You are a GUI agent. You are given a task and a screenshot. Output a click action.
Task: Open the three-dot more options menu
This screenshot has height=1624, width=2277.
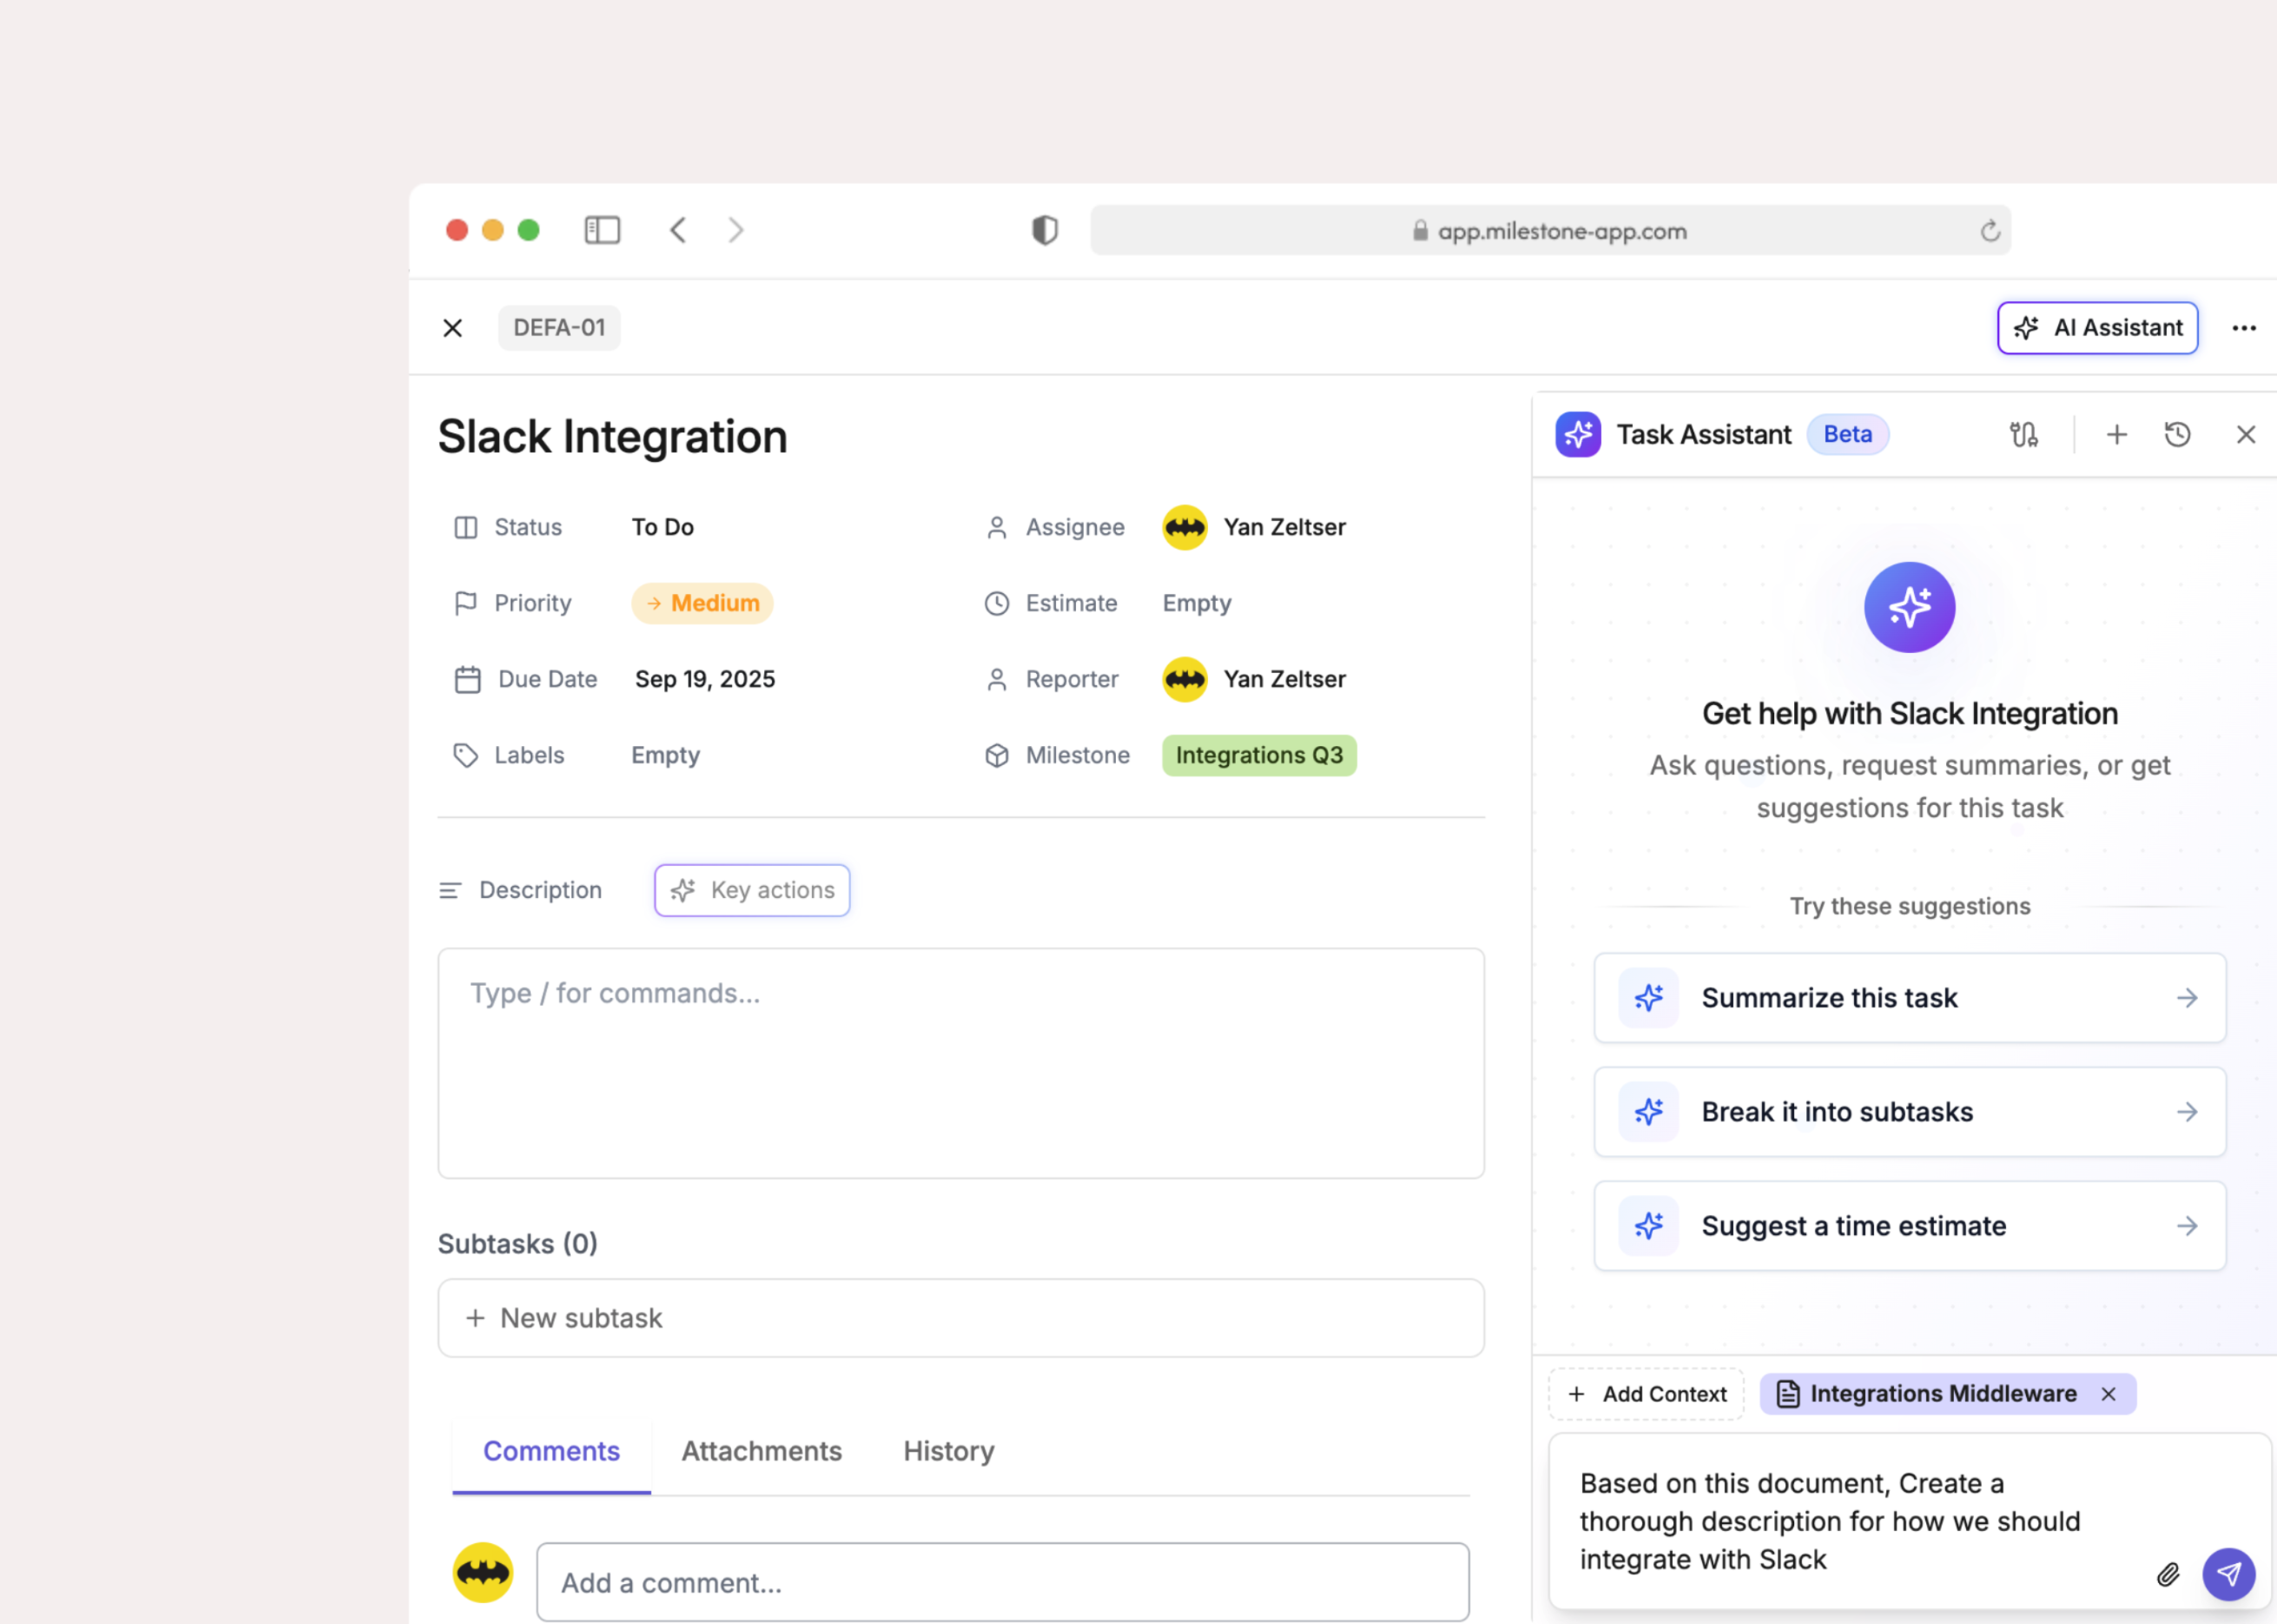point(2244,328)
